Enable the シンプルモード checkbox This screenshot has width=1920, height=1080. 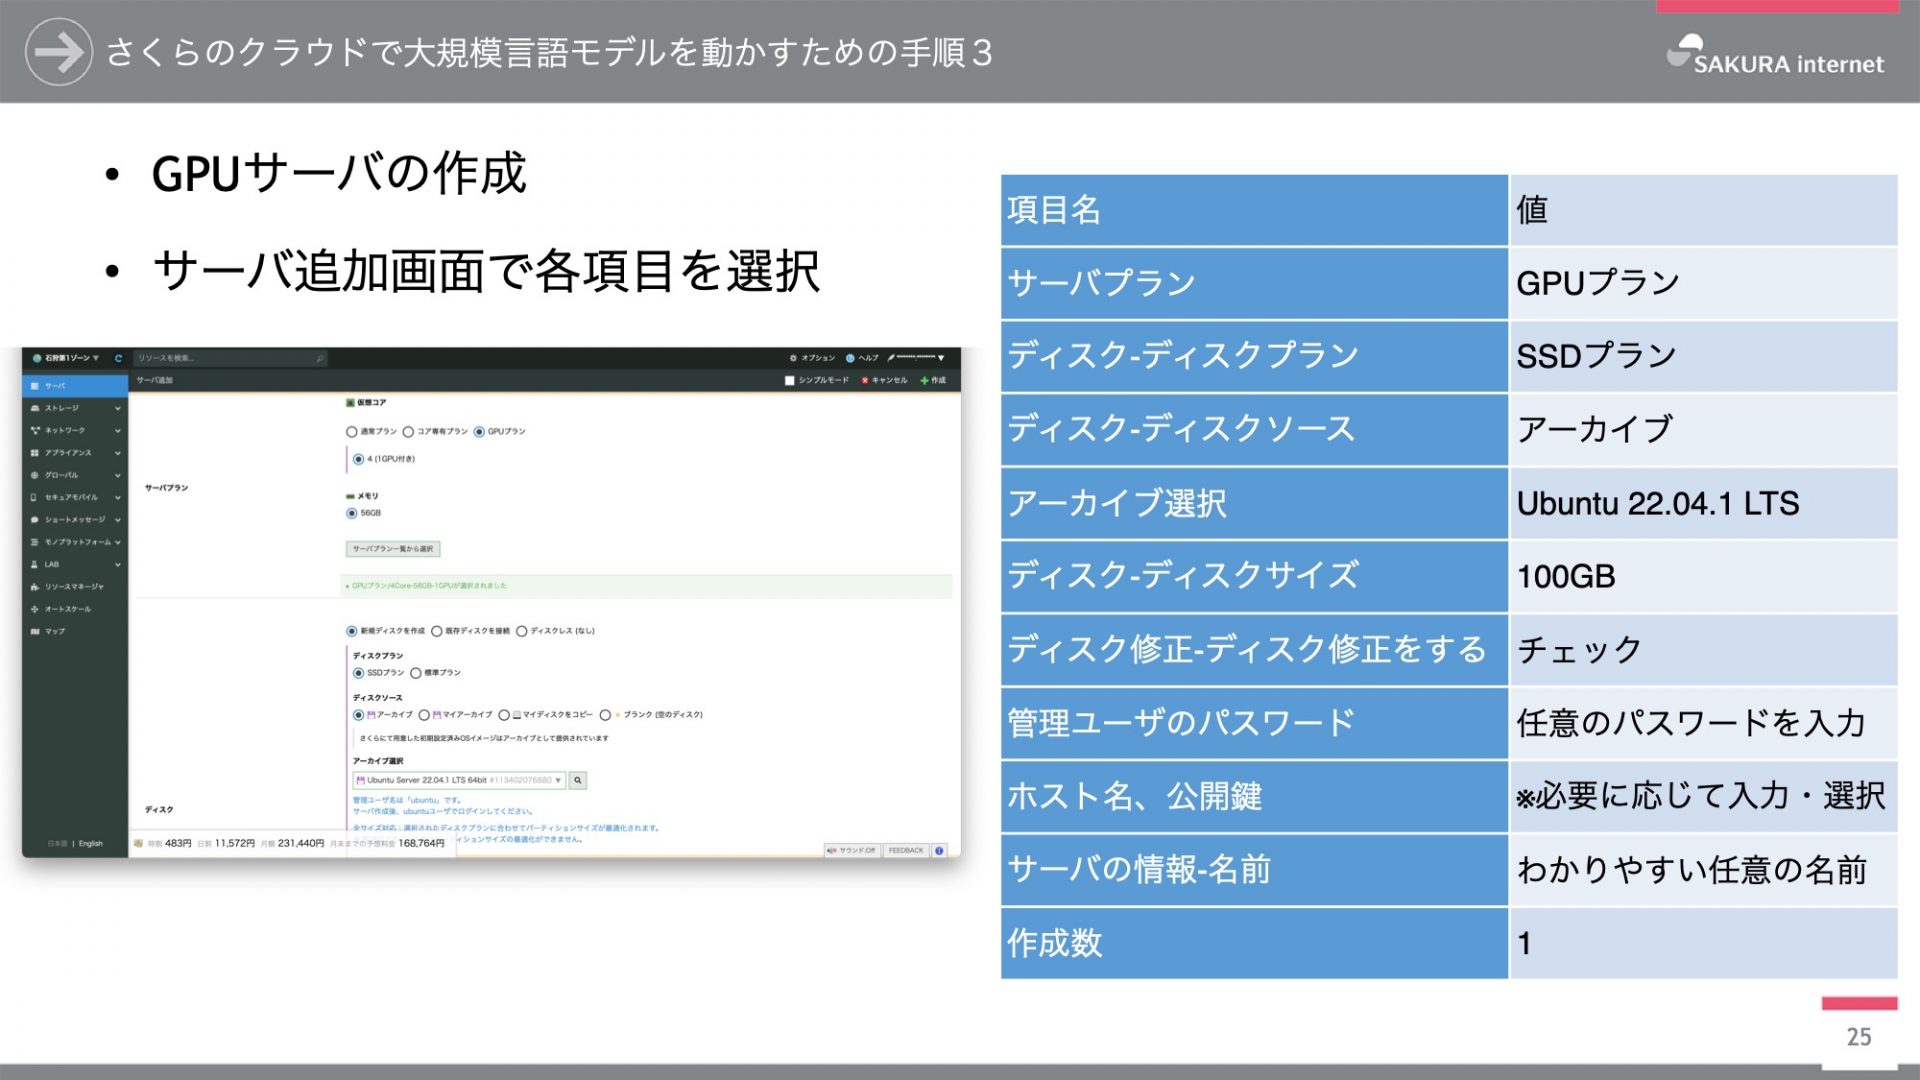point(789,381)
